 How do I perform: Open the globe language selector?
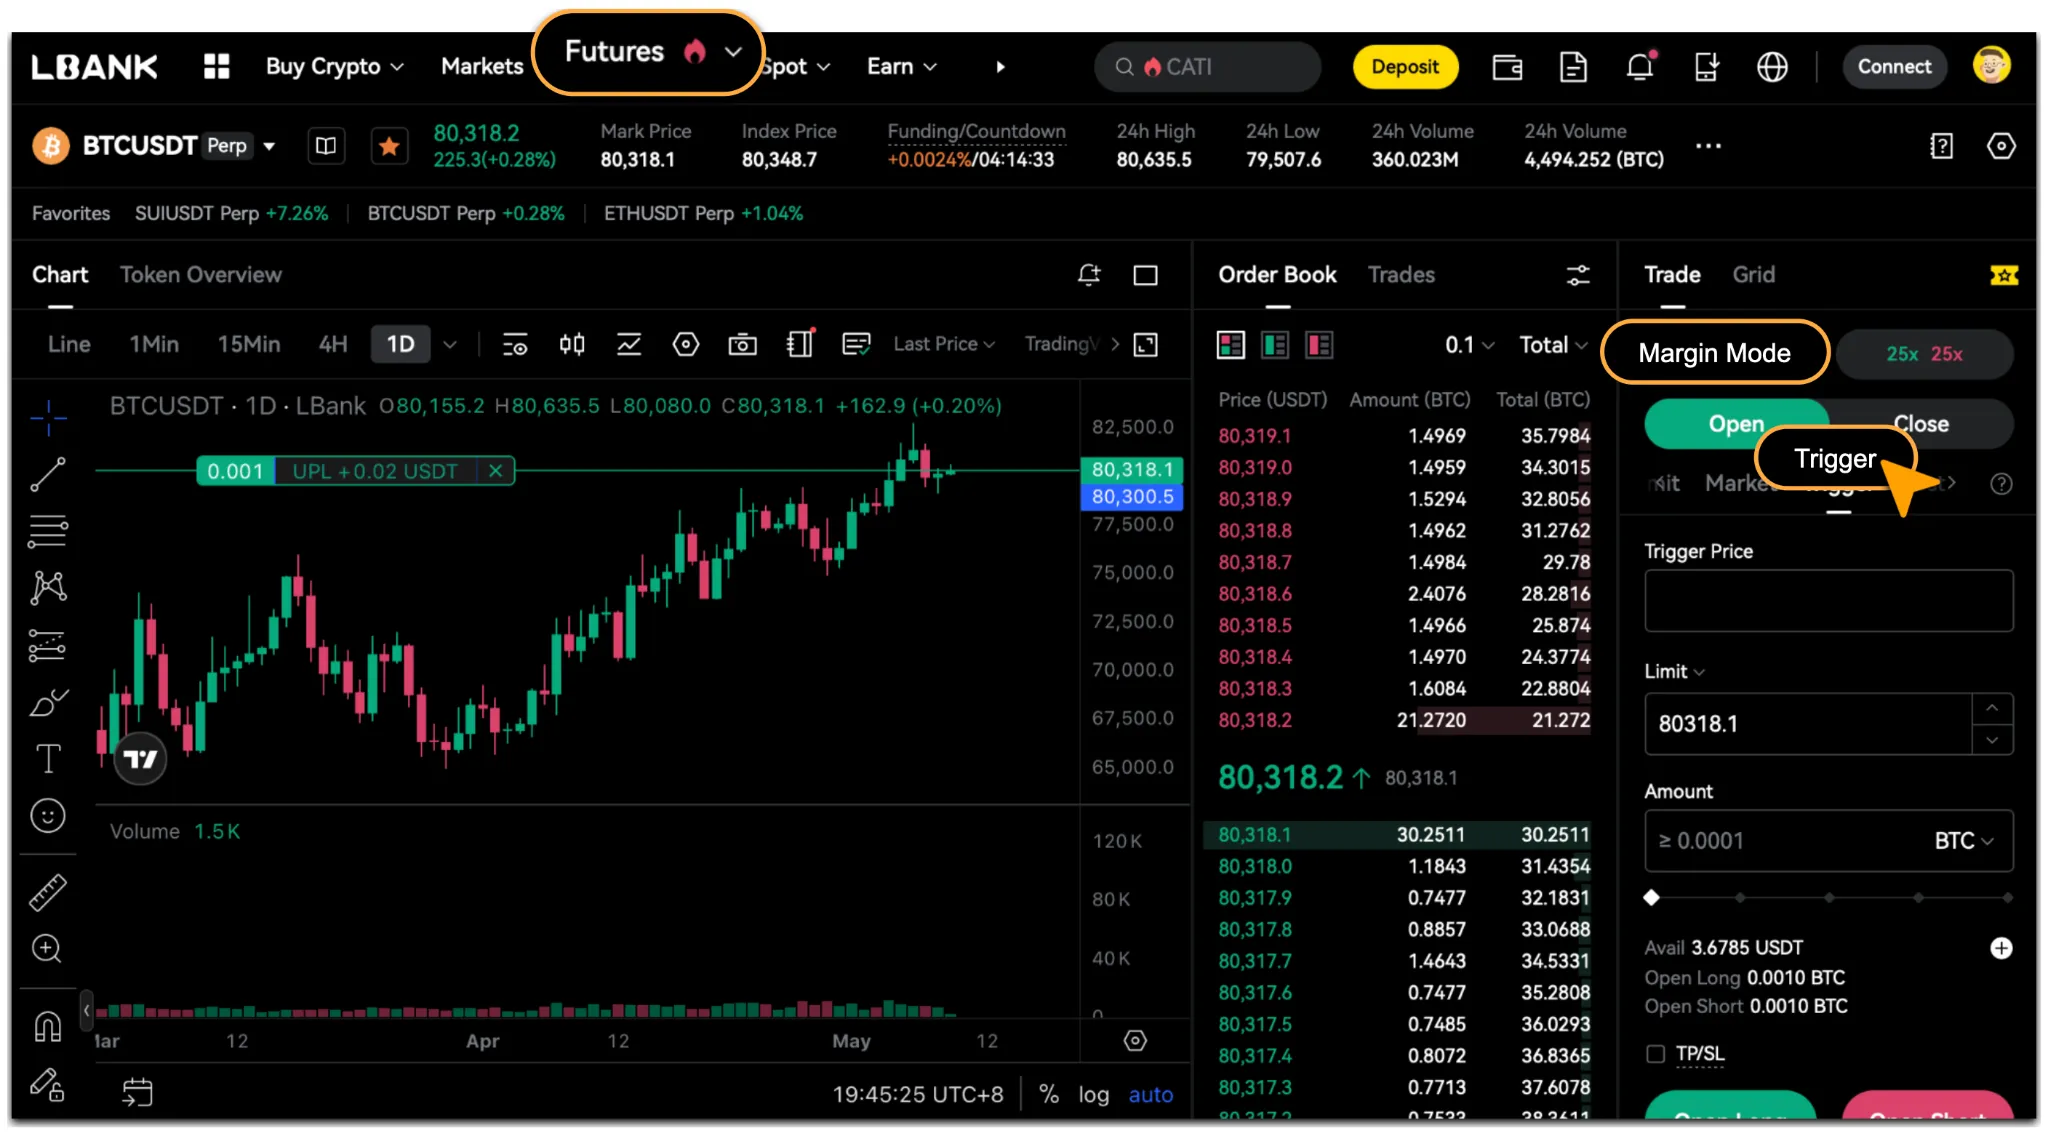pos(1772,67)
